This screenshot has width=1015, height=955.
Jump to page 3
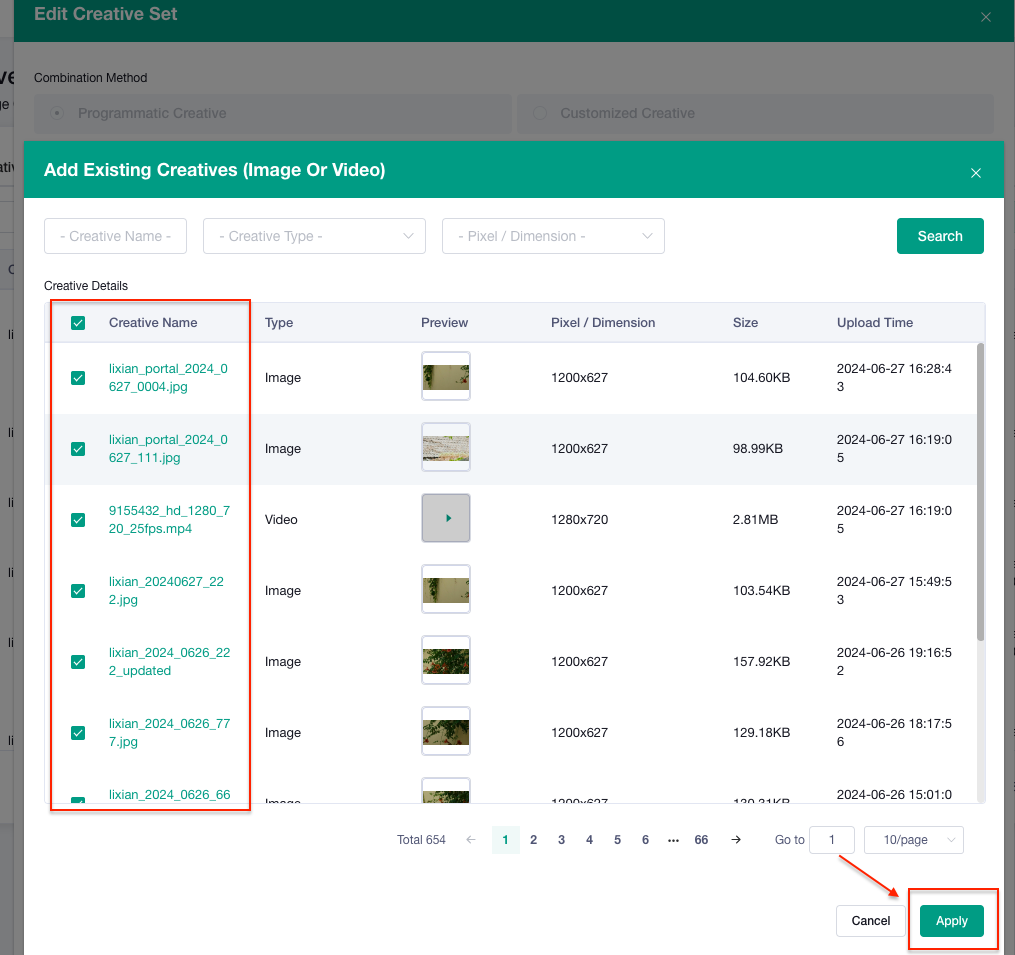(x=561, y=840)
